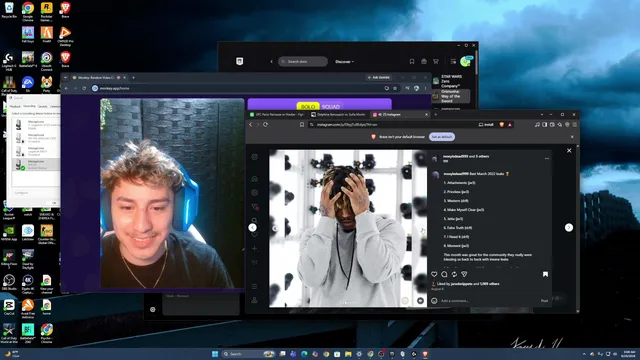Open comments with the speech bubble icon
This screenshot has height=360, width=640.
click(x=444, y=274)
